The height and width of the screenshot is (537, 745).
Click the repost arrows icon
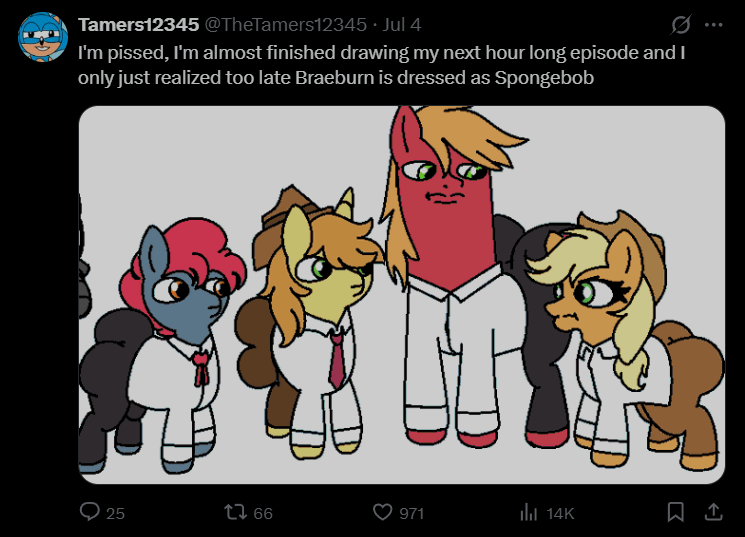[236, 512]
